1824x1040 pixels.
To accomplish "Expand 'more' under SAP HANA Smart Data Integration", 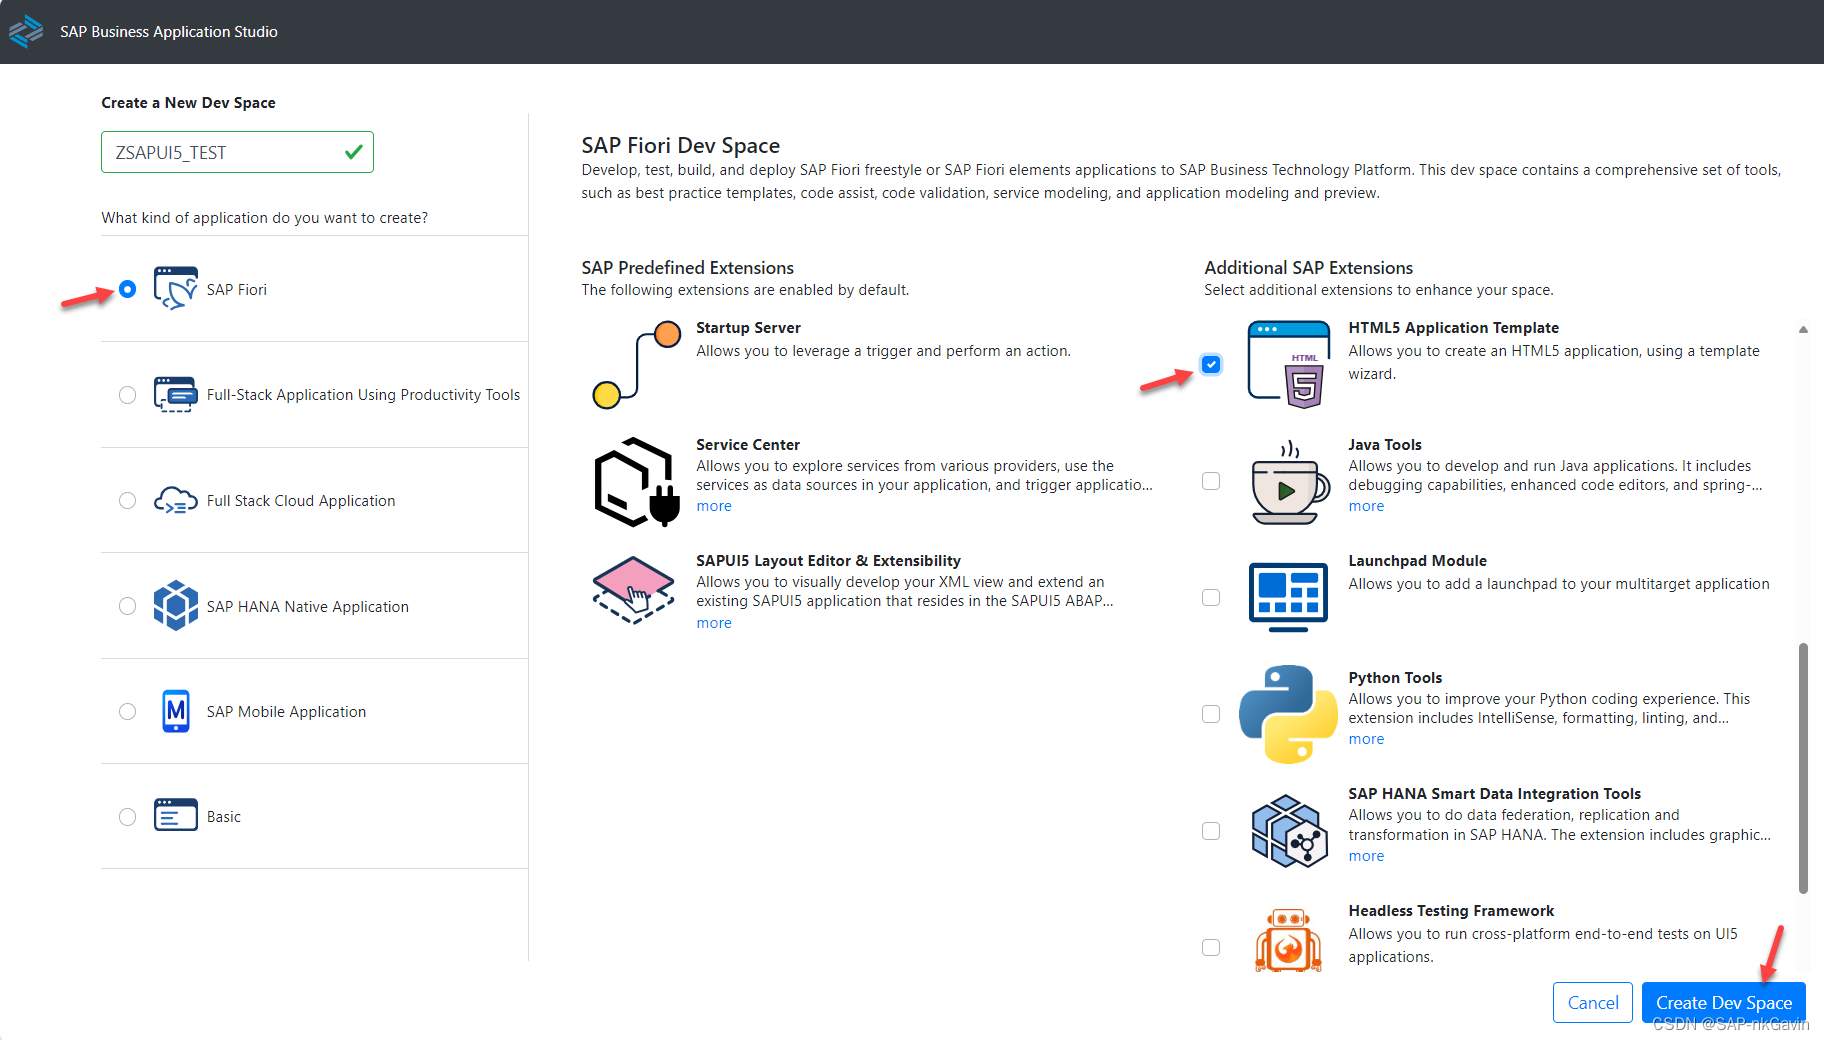I will [x=1366, y=856].
